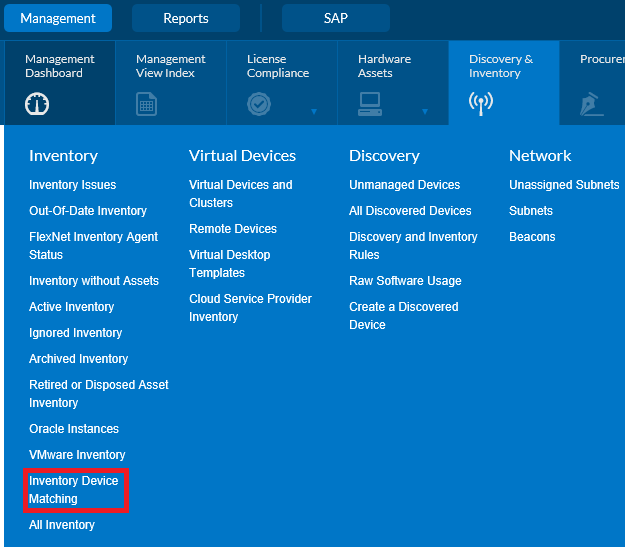This screenshot has width=625, height=547.
Task: Open Inventory Issues
Action: click(x=73, y=185)
